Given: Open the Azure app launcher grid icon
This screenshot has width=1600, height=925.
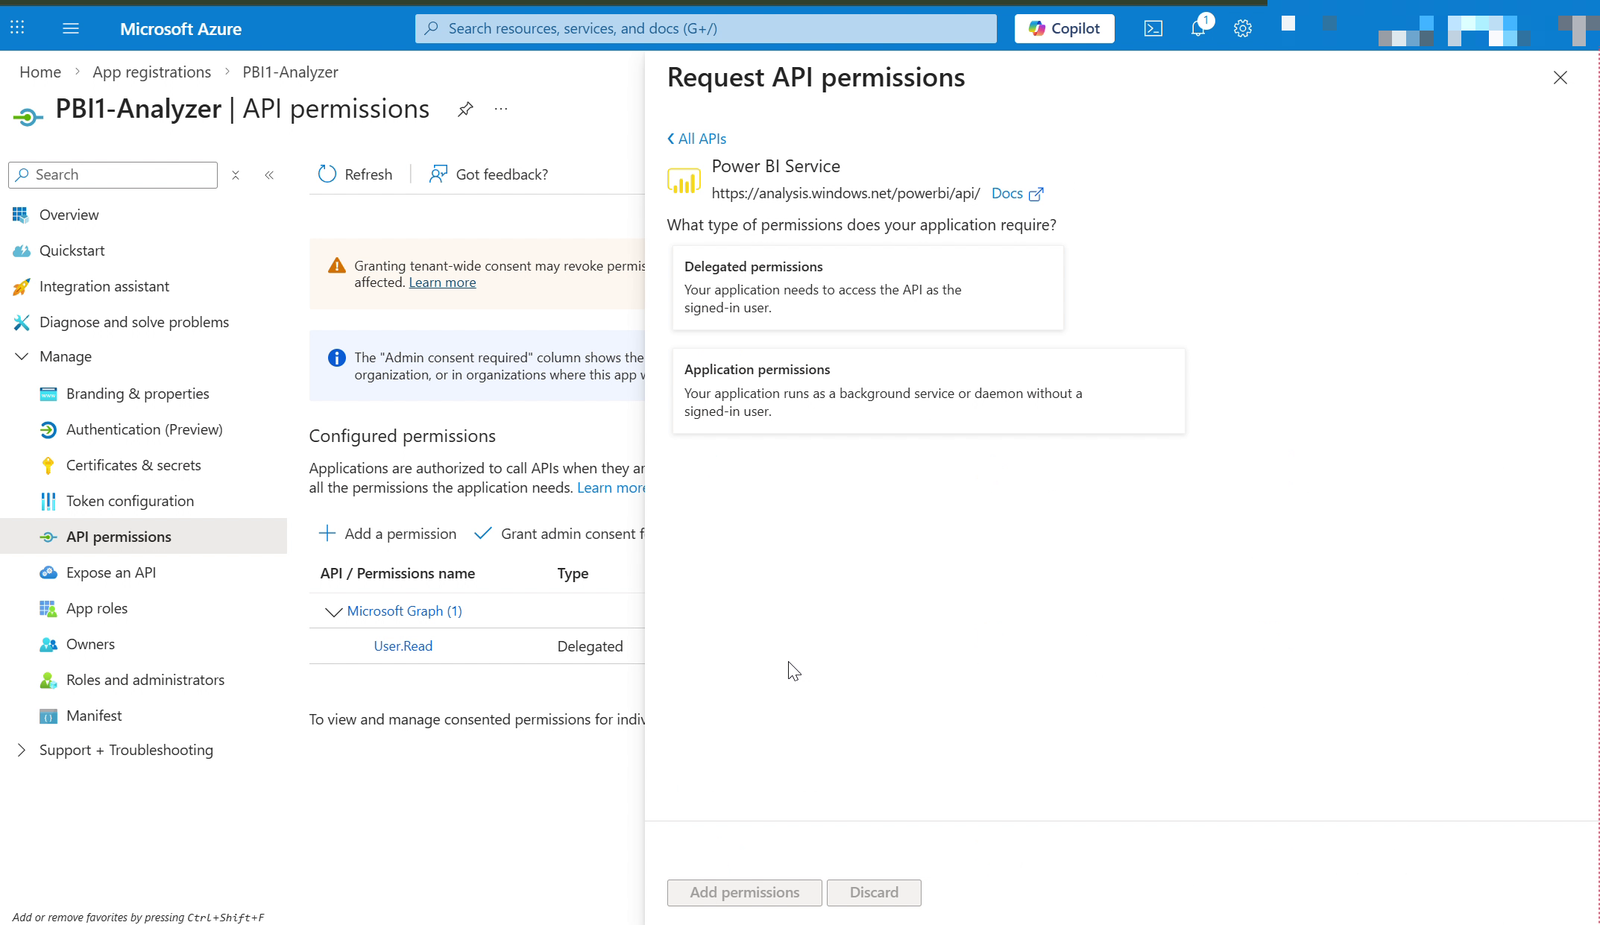Looking at the screenshot, I should [x=17, y=28].
